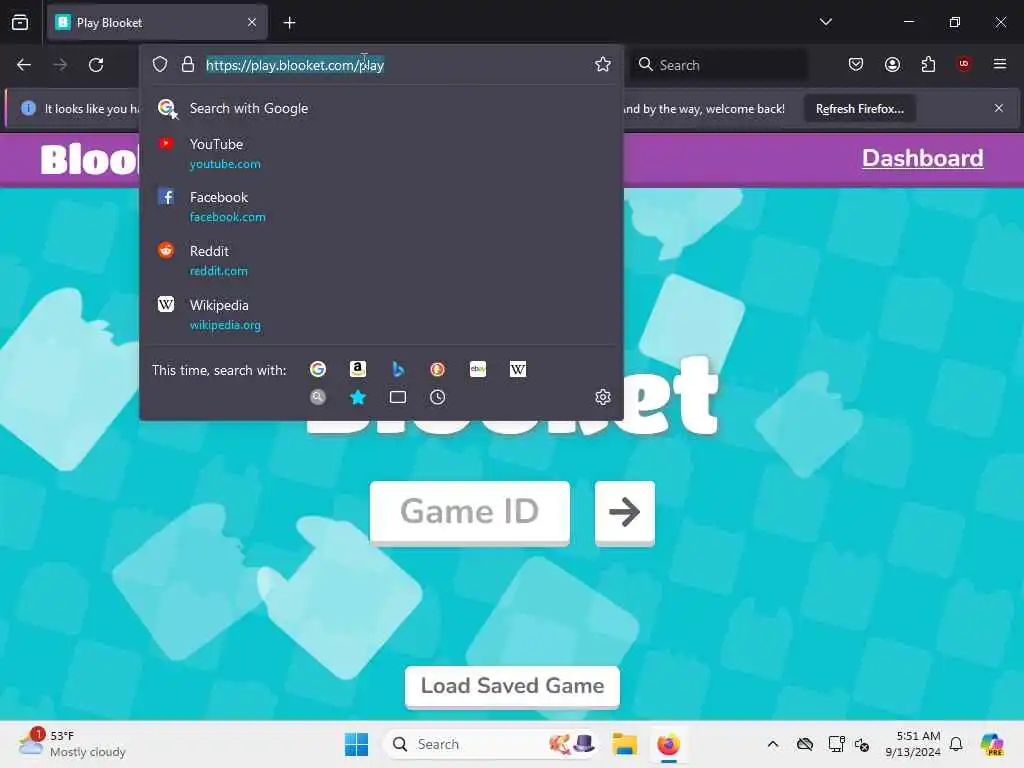The width and height of the screenshot is (1024, 768).
Task: Show hidden system tray icons chevron
Action: (x=773, y=744)
